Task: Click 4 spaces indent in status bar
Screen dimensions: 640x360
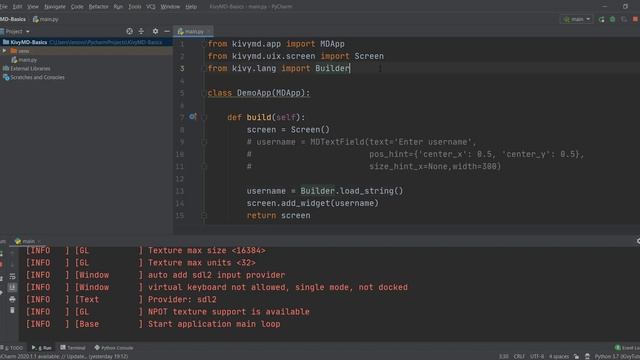Action: point(558,356)
